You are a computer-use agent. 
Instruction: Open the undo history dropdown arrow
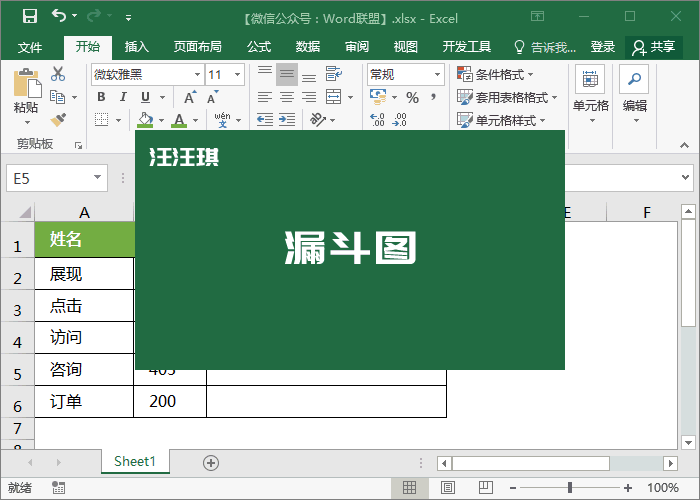[75, 16]
